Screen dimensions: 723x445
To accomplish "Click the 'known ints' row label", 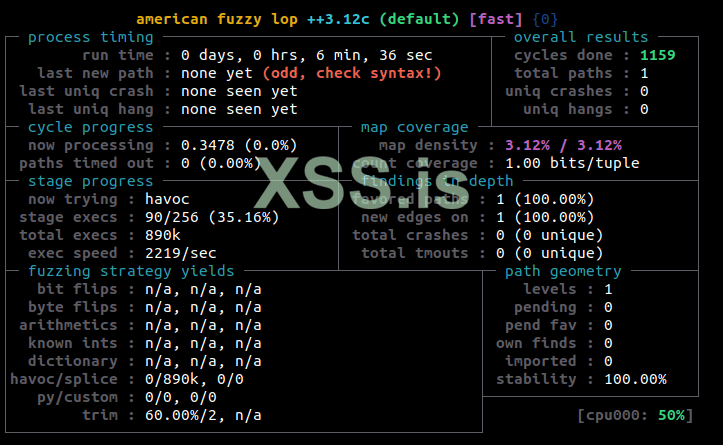I will coord(72,343).
